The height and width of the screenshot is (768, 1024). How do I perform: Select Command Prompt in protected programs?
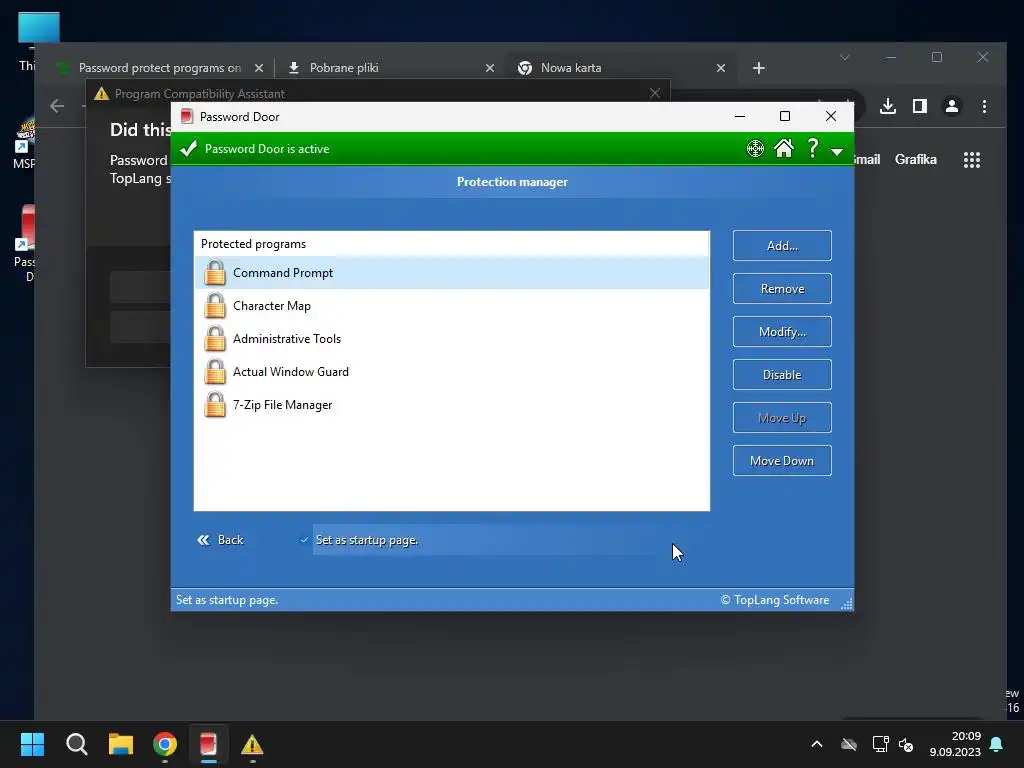pos(451,273)
